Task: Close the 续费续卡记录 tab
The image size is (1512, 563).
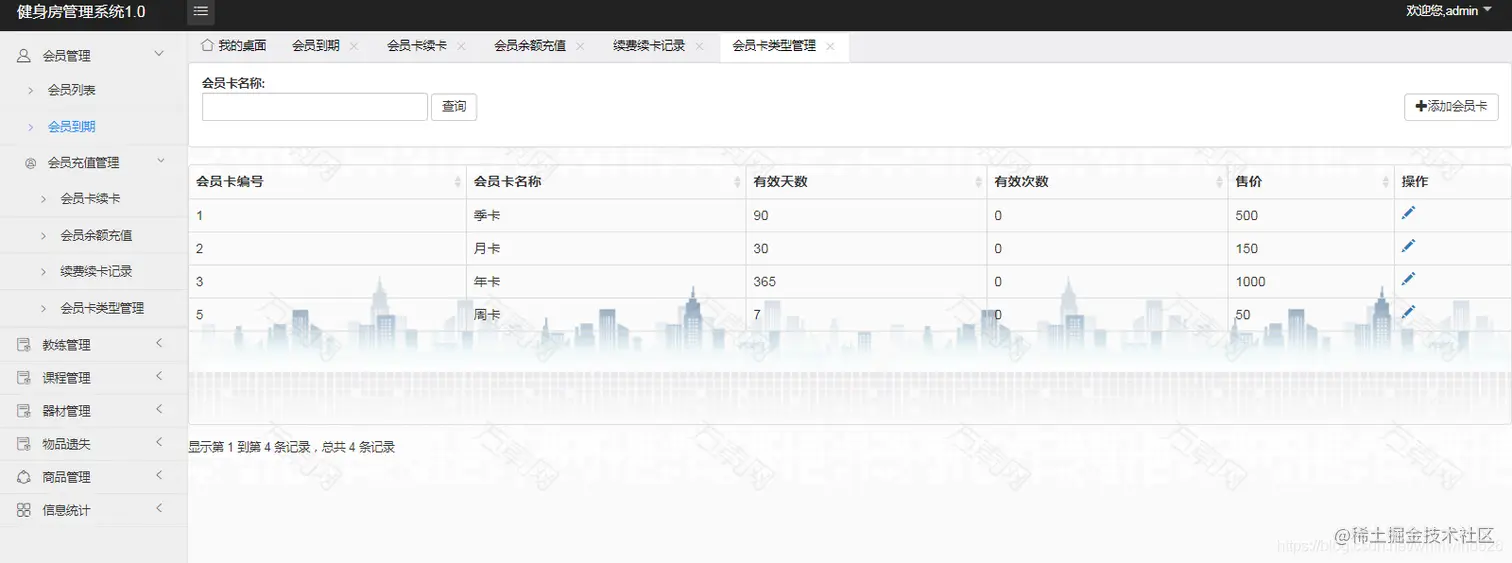Action: click(x=699, y=46)
